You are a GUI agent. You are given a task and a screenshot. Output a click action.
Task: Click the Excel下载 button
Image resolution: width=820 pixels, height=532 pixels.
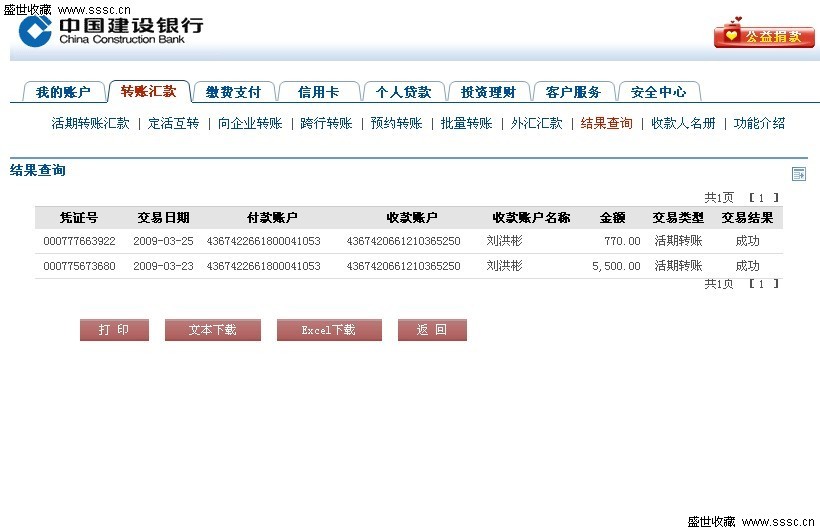click(x=329, y=330)
